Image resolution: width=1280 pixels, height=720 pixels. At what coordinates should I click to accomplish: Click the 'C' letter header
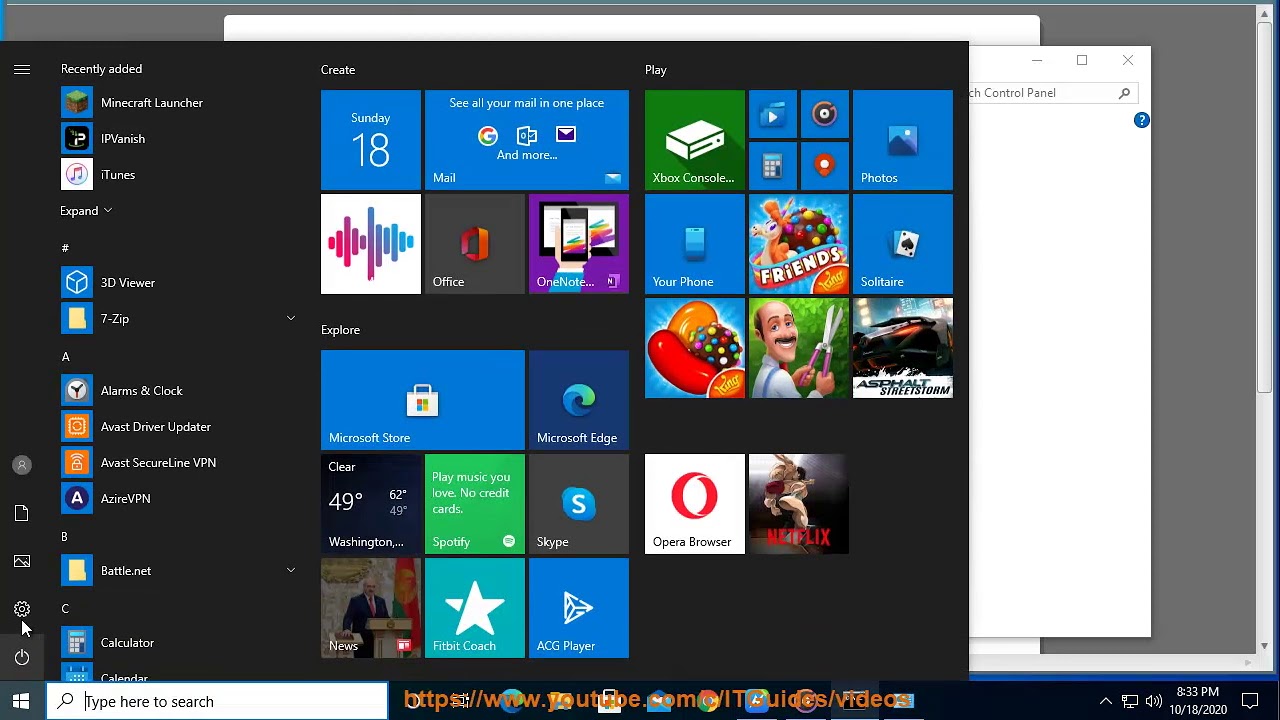point(65,609)
